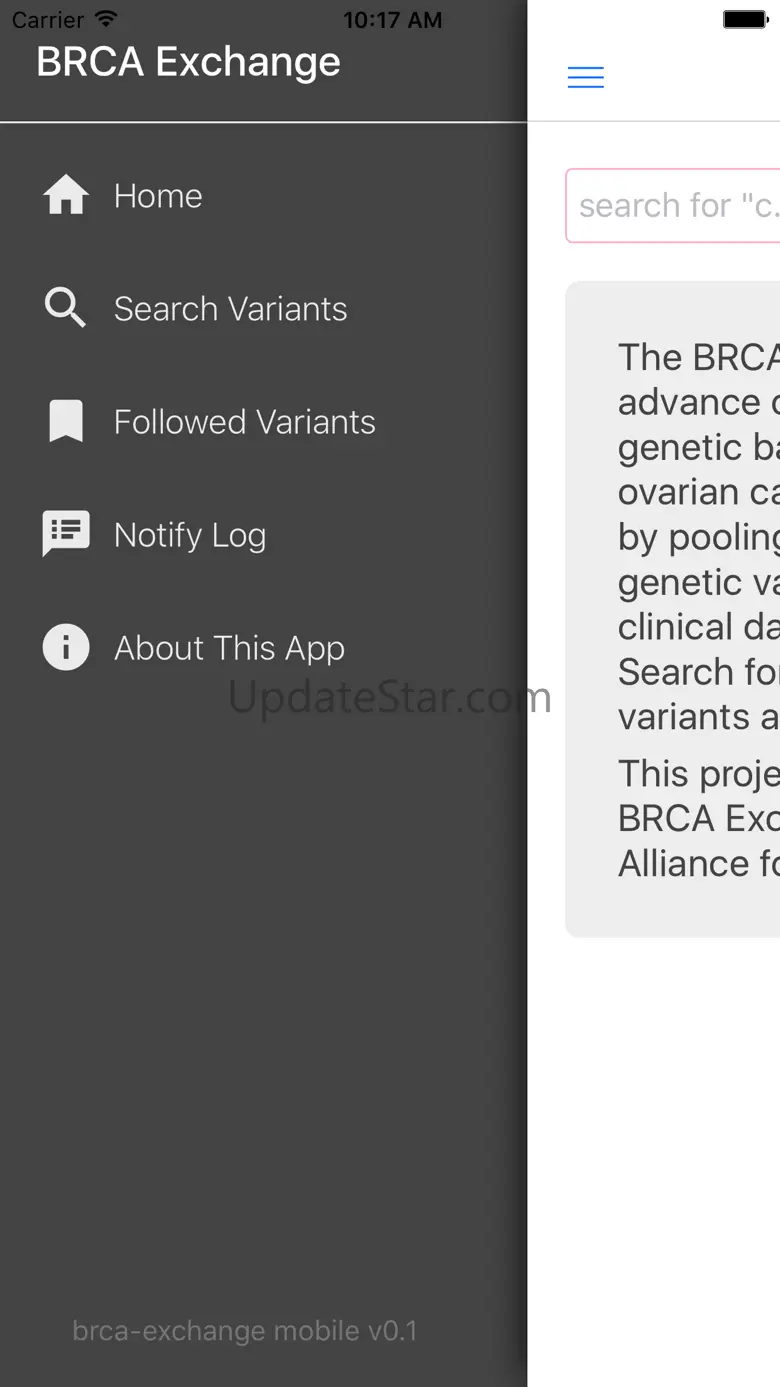Image resolution: width=780 pixels, height=1387 pixels.
Task: Tap the Wi-Fi icon in status bar
Action: [x=106, y=19]
